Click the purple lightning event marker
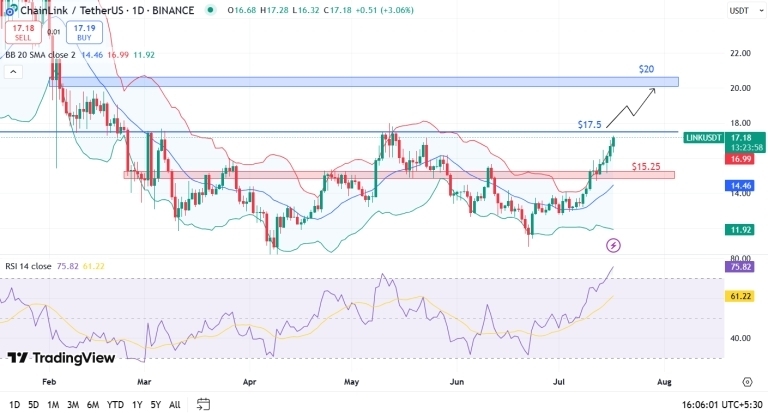This screenshot has width=768, height=413. pos(613,245)
